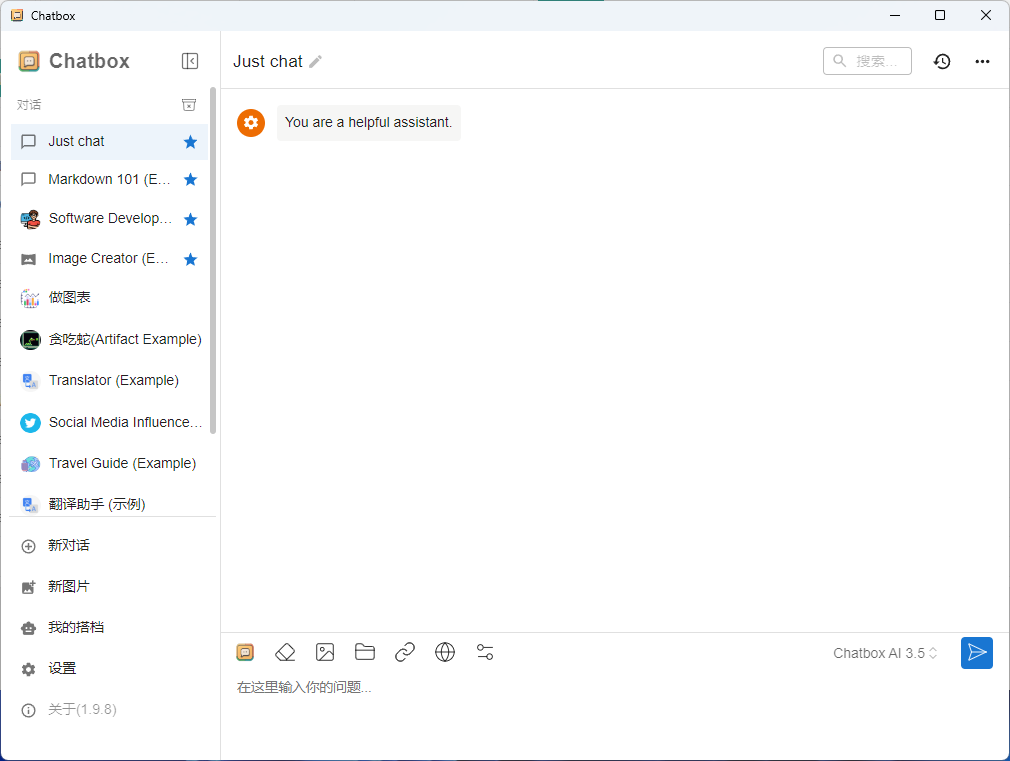Open the Just chat conversation
The image size is (1010, 761).
pos(110,142)
